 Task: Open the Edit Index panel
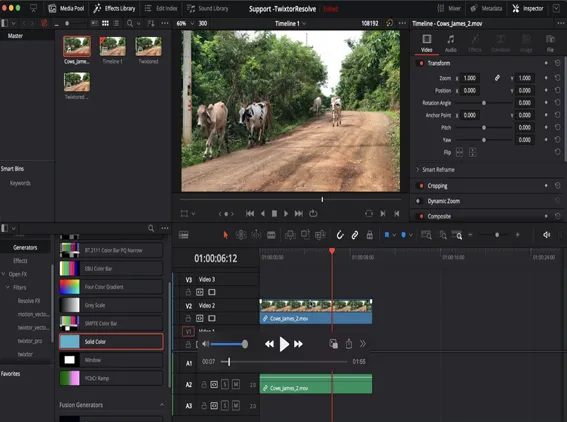pyautogui.click(x=161, y=8)
